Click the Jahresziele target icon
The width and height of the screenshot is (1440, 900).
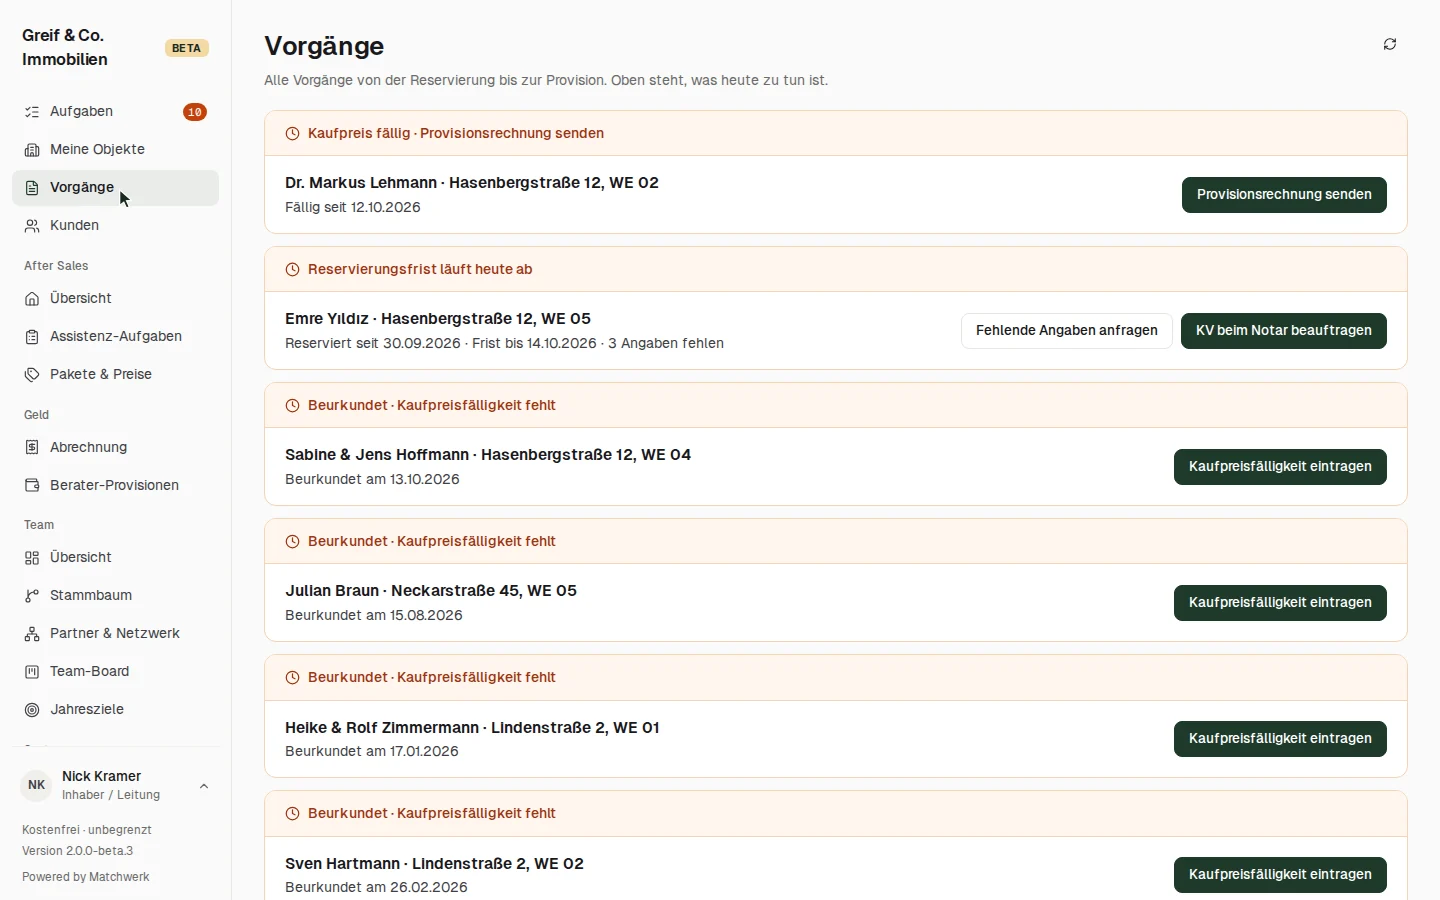pos(32,710)
